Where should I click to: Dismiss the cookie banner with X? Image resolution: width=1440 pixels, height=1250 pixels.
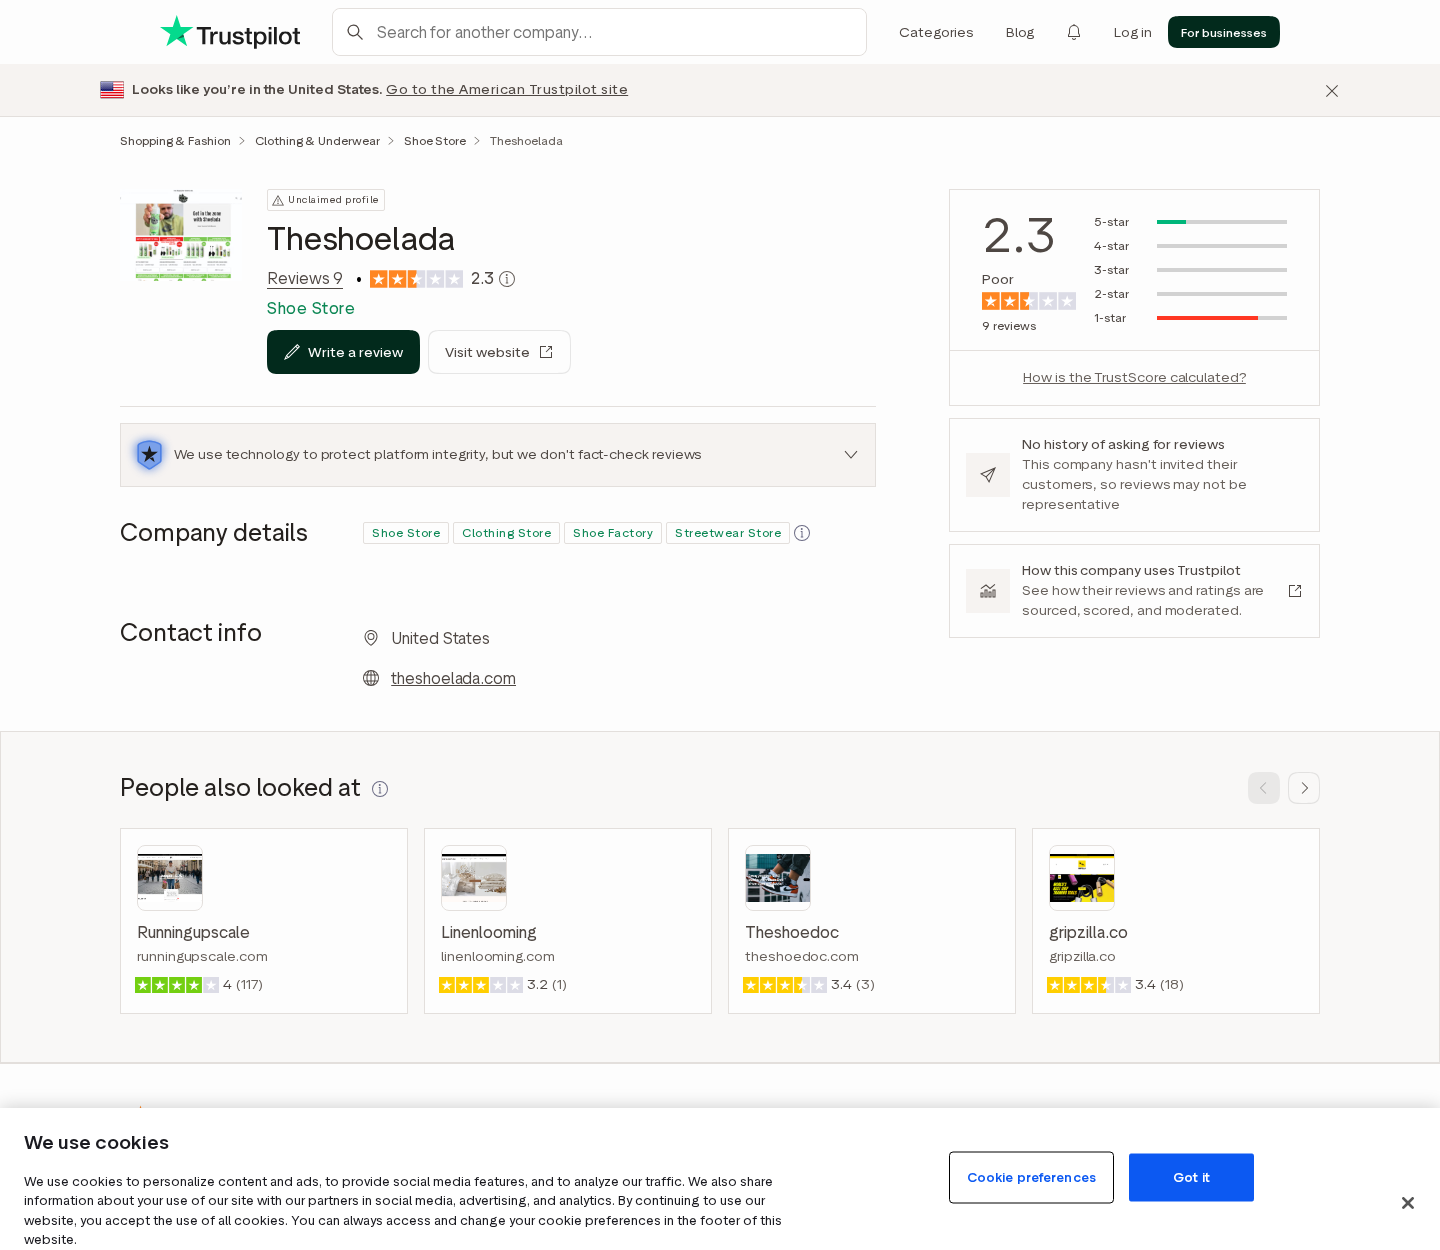1408,1203
